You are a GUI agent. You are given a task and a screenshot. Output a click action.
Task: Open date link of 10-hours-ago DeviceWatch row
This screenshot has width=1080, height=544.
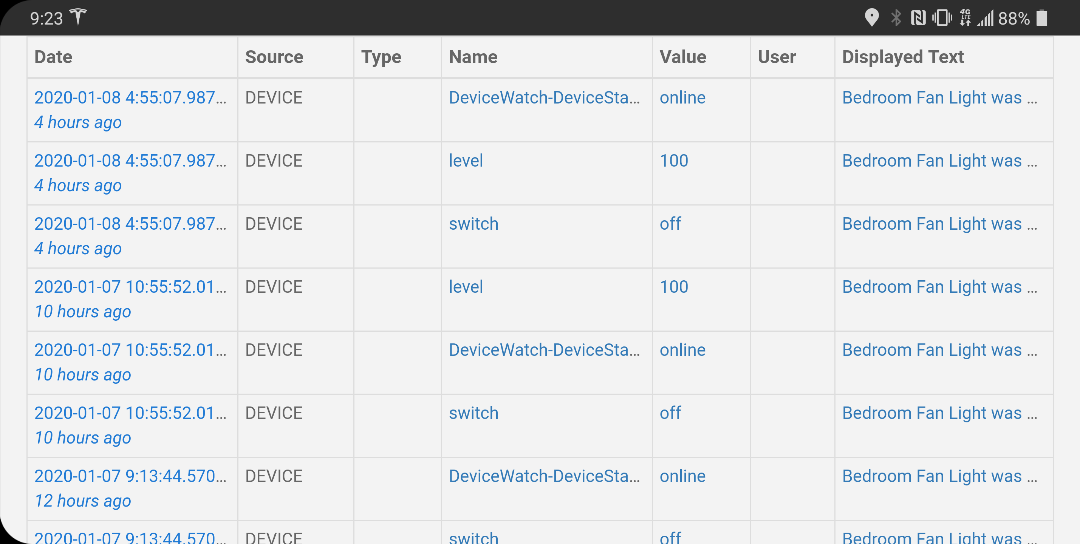[130, 350]
